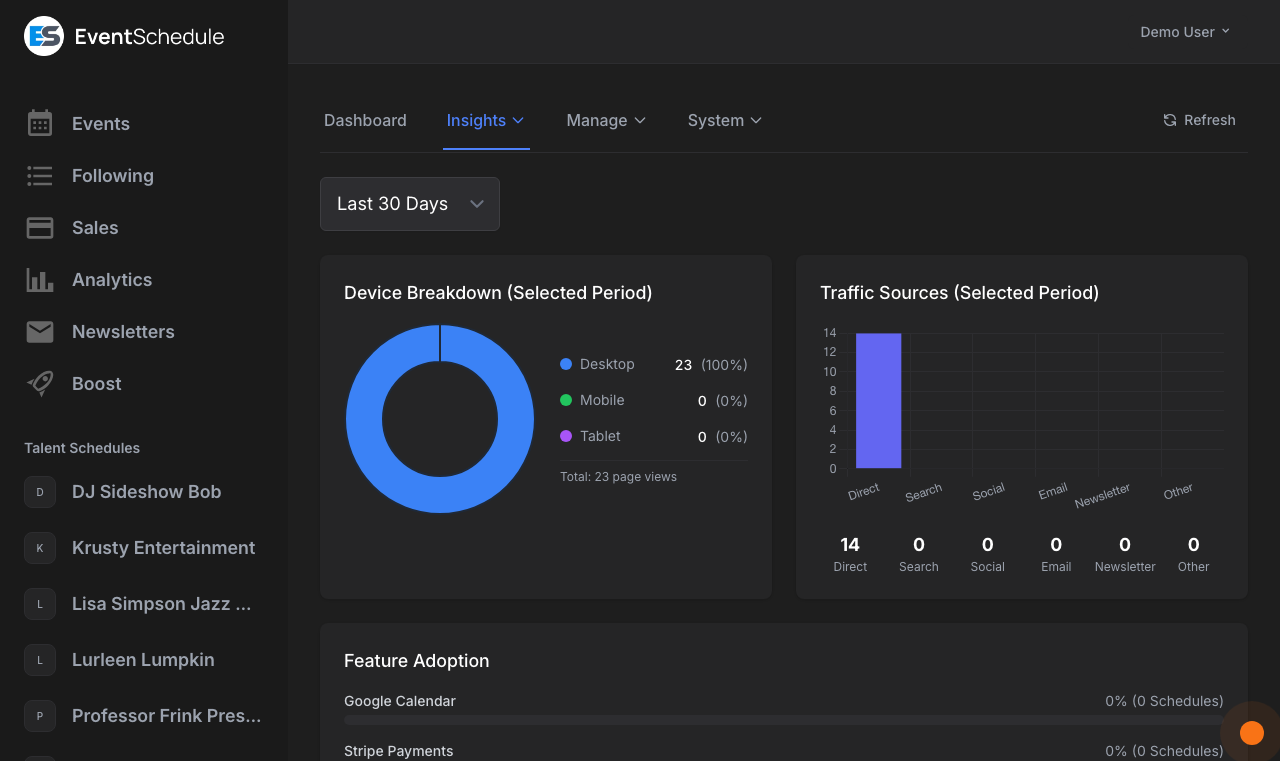Click the Newsletter count label under chart
Image resolution: width=1280 pixels, height=761 pixels.
(1125, 567)
